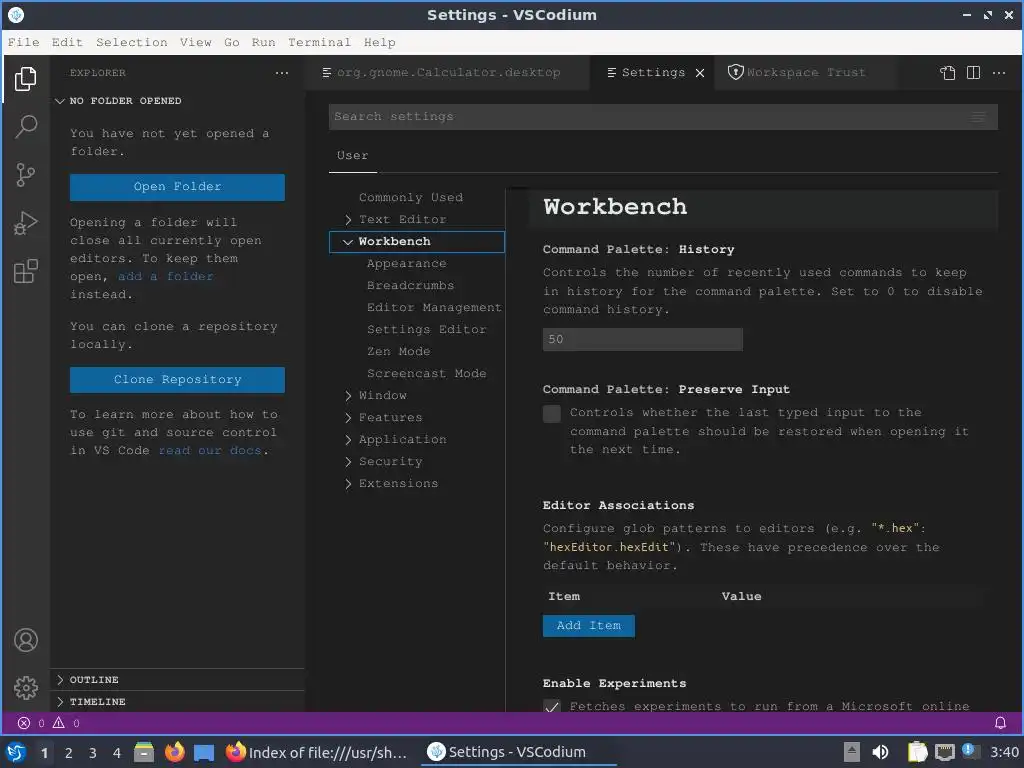Split the editor to the right

pyautogui.click(x=973, y=72)
